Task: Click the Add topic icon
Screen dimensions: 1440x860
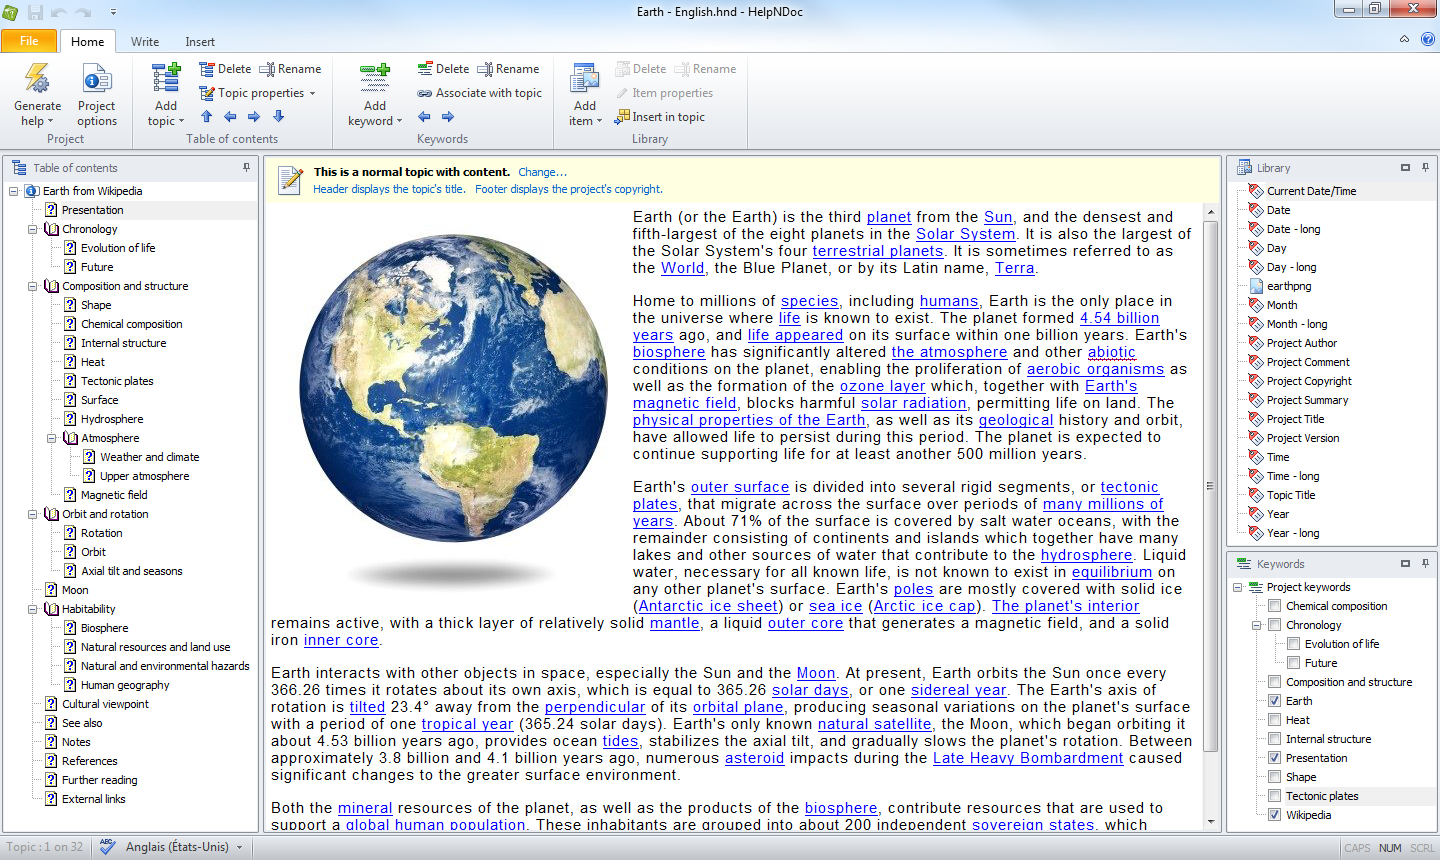Action: click(166, 80)
